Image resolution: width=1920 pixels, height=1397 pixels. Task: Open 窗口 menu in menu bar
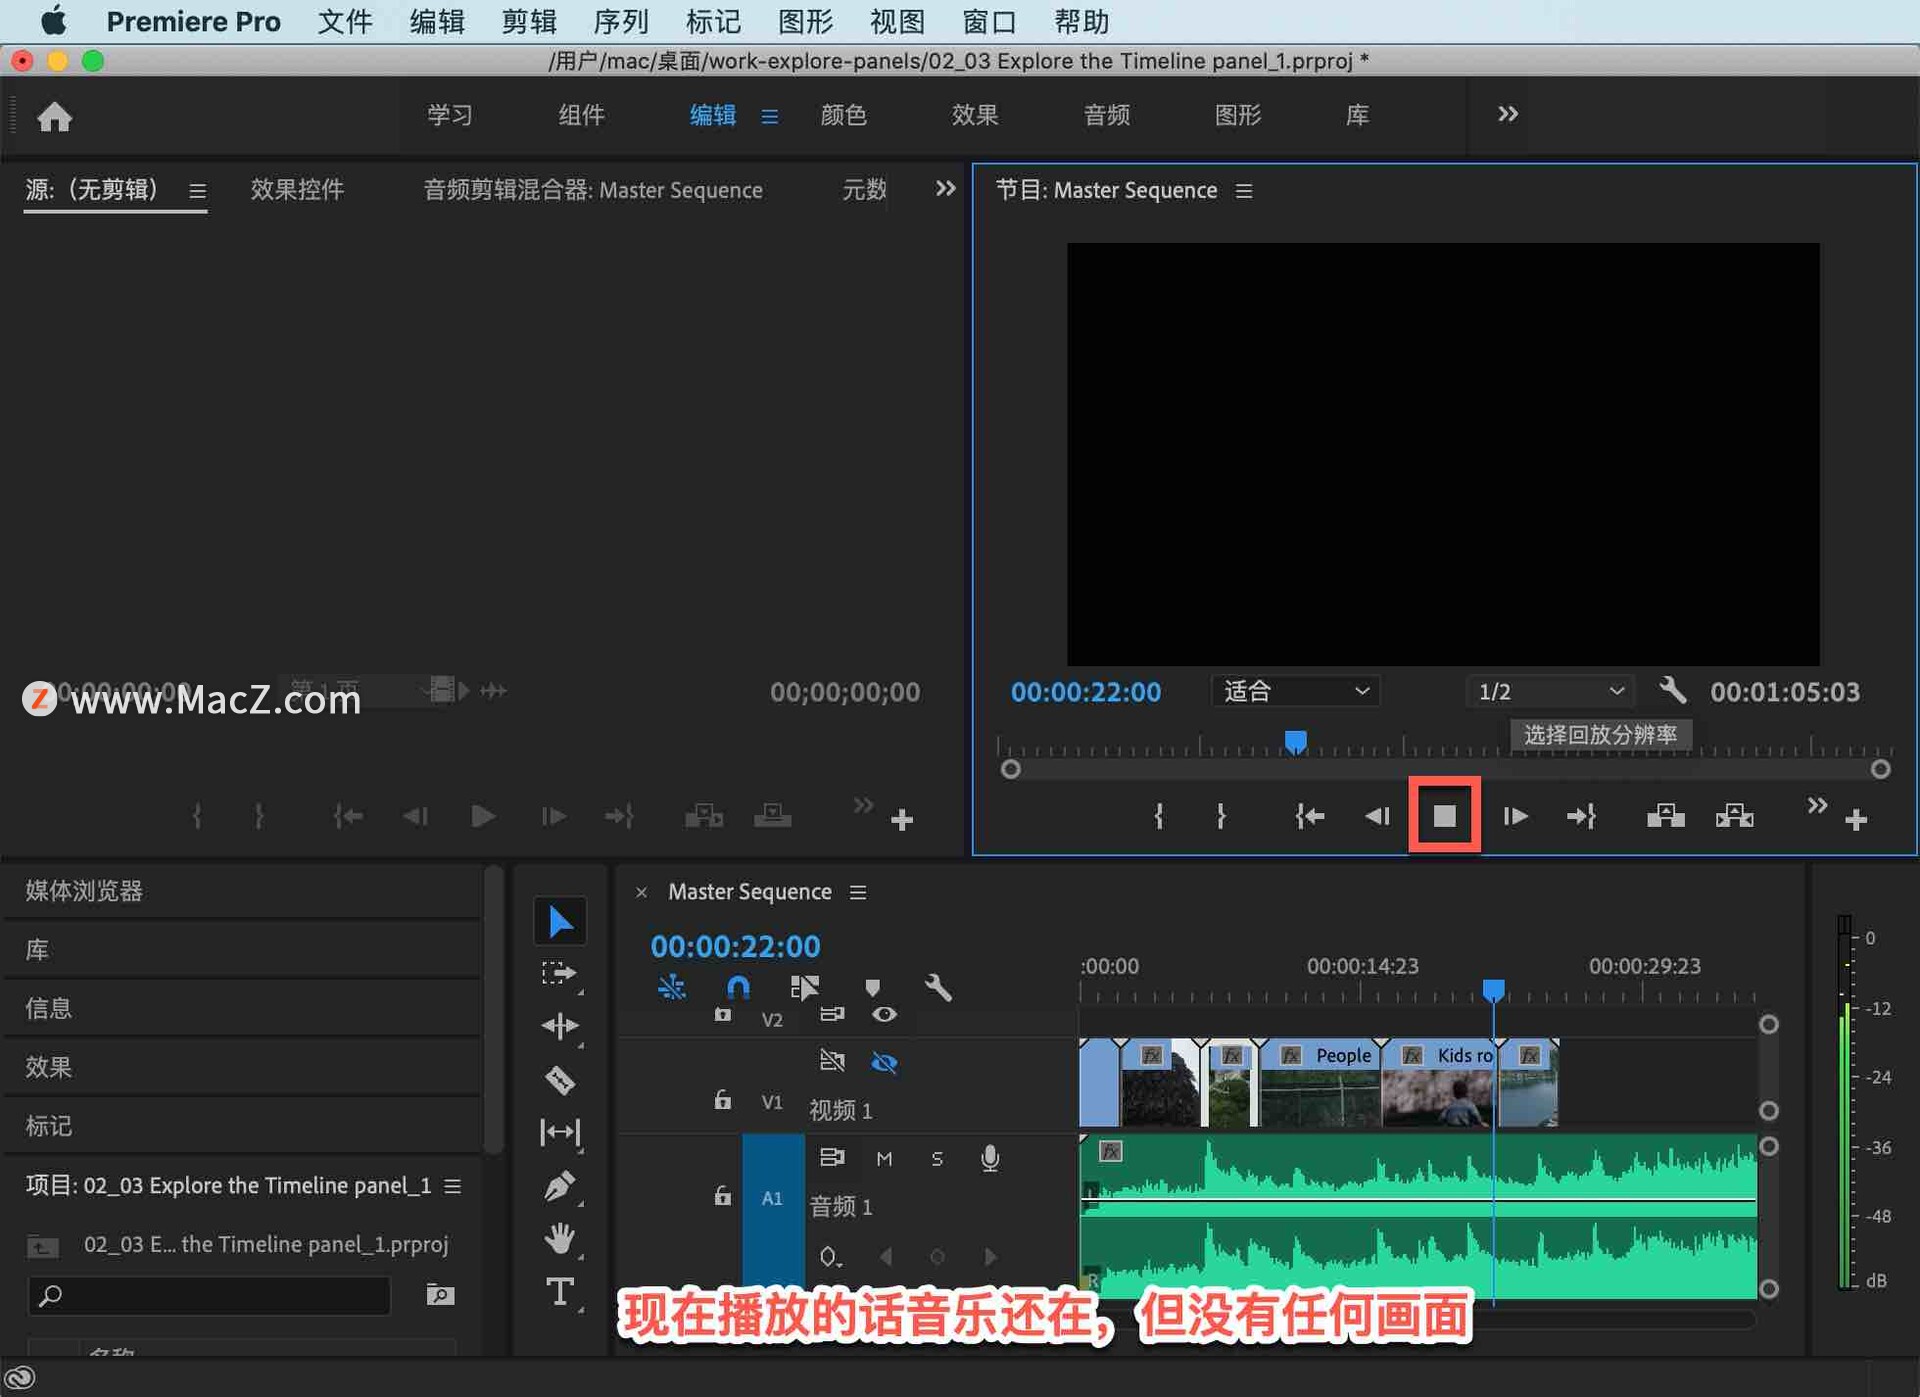tap(989, 21)
